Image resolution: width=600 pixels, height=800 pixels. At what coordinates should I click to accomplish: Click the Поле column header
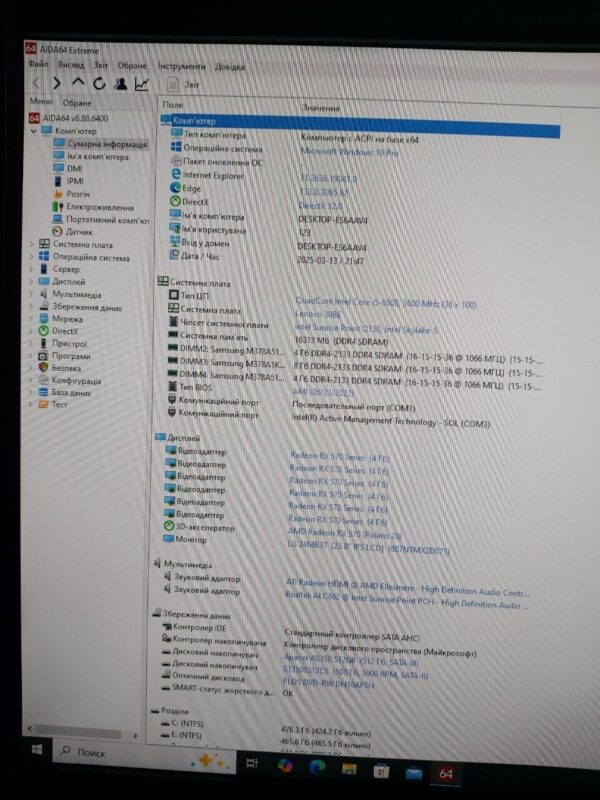(x=172, y=105)
